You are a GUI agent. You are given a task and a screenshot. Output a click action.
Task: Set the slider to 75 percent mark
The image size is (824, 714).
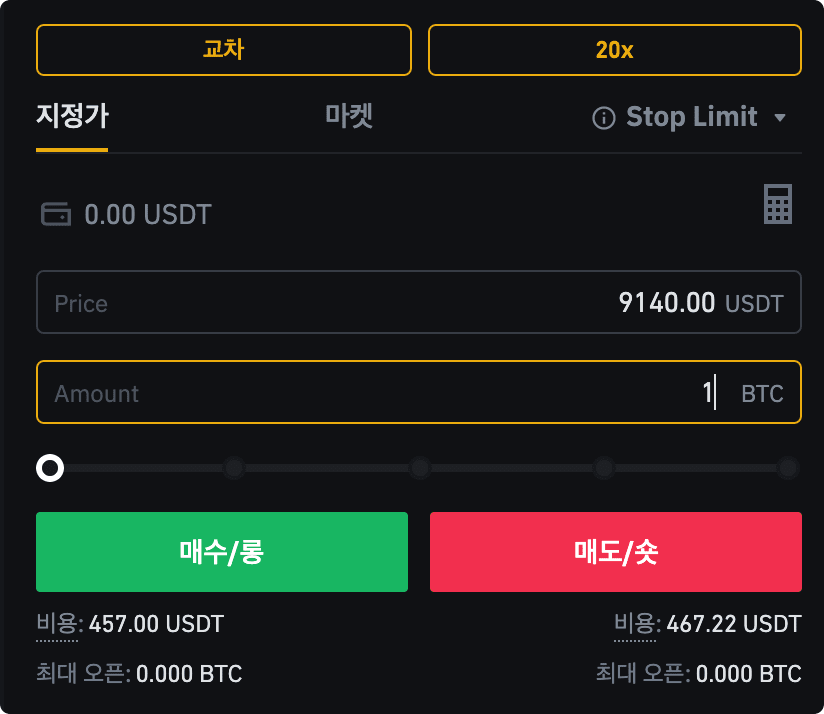604,468
